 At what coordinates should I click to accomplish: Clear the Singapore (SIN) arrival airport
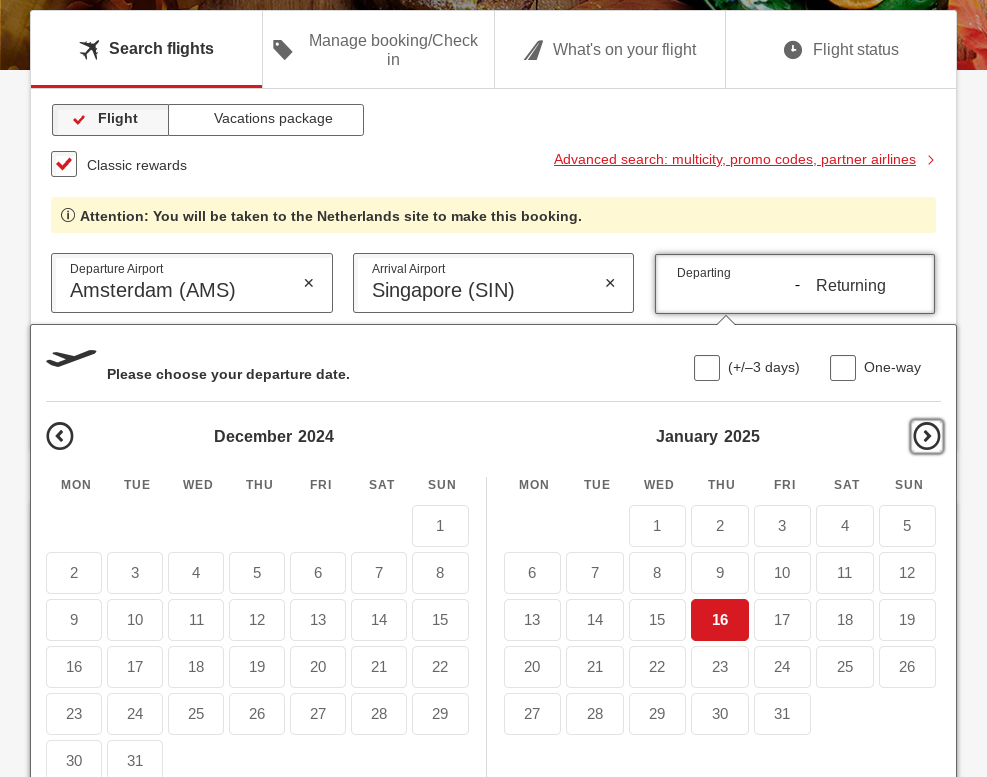click(x=610, y=283)
